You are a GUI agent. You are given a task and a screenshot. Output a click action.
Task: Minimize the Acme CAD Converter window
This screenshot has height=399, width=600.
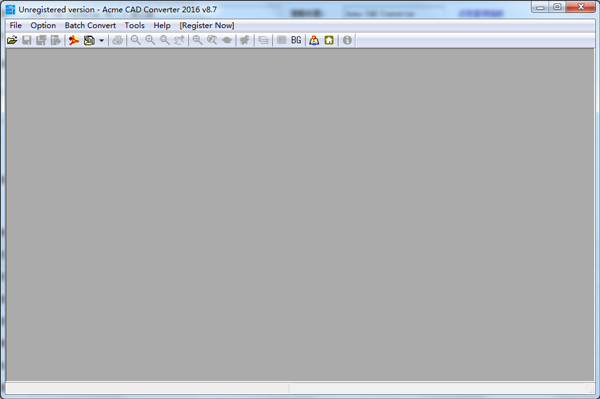(x=540, y=7)
